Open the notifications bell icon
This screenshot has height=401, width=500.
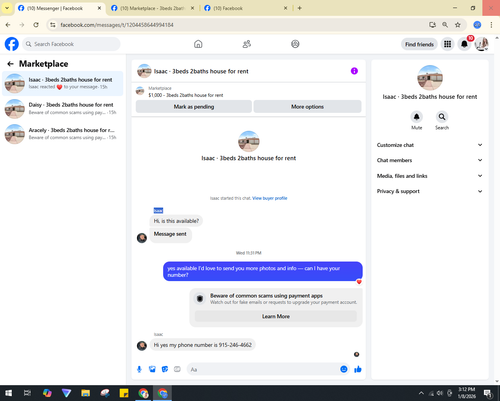(x=464, y=44)
